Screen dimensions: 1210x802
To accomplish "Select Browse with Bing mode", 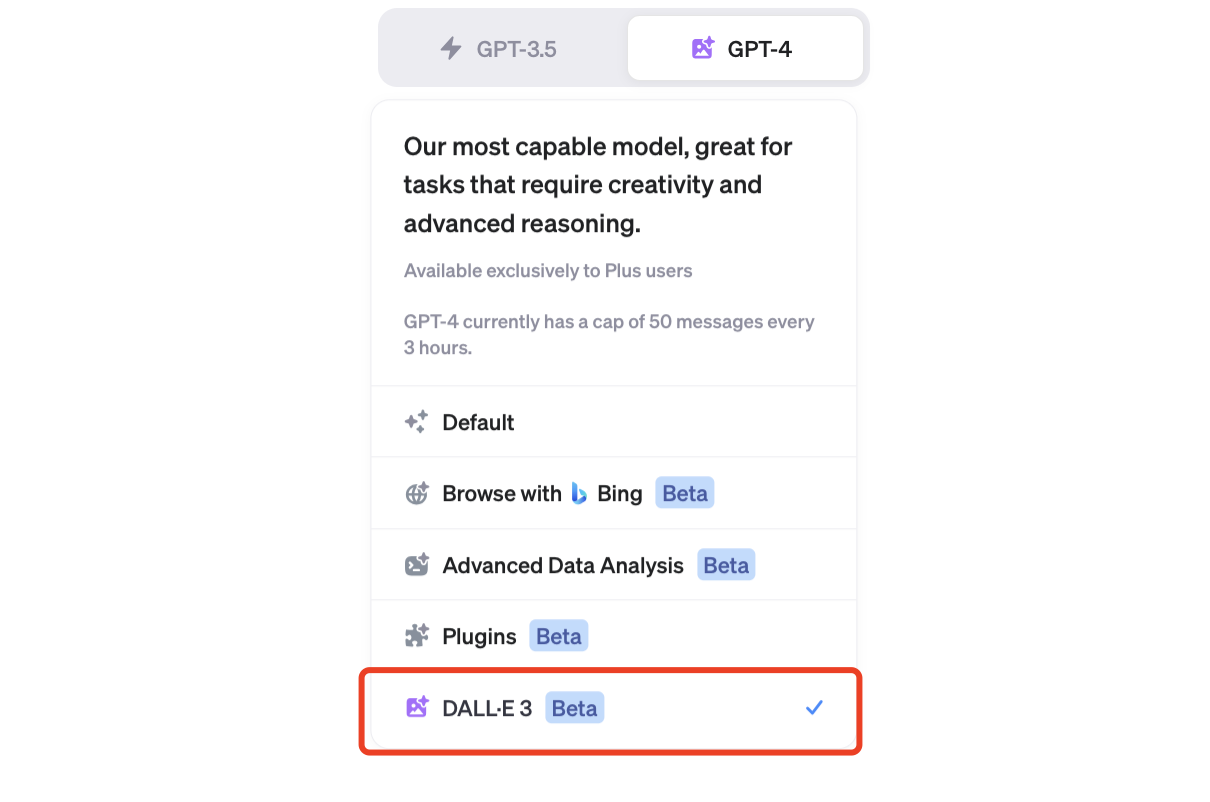I will click(x=614, y=493).
